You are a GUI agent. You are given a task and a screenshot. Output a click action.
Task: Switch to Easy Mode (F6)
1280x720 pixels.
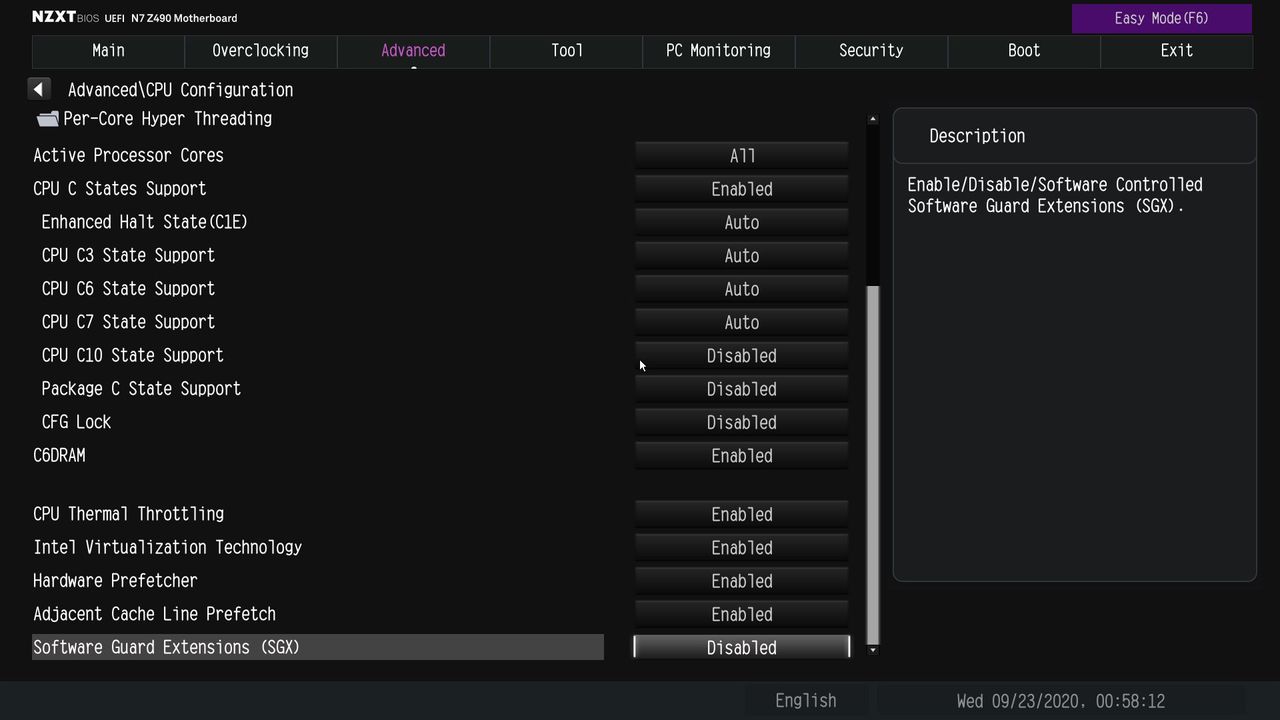click(1161, 18)
